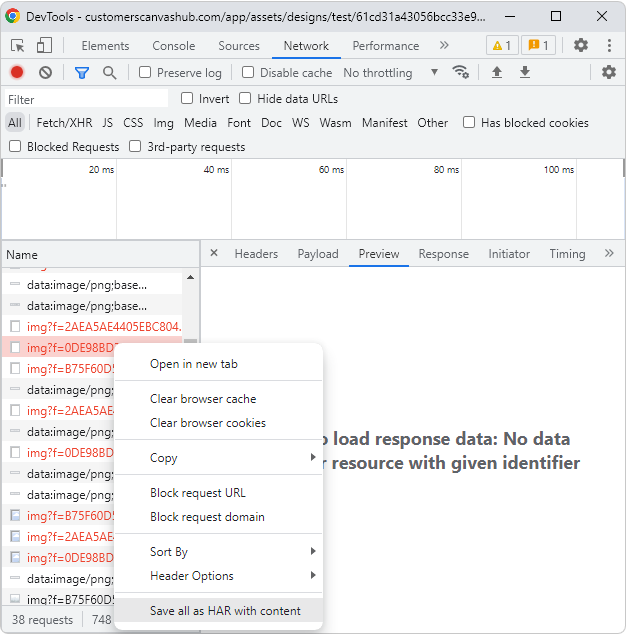This screenshot has width=626, height=634.
Task: Filter requests by Img type
Action: (x=163, y=123)
